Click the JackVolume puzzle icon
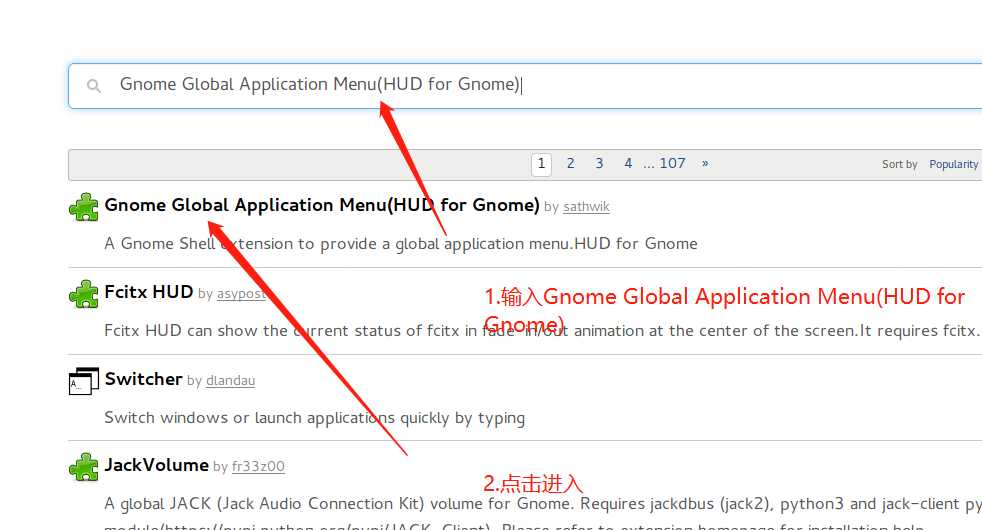 (84, 467)
